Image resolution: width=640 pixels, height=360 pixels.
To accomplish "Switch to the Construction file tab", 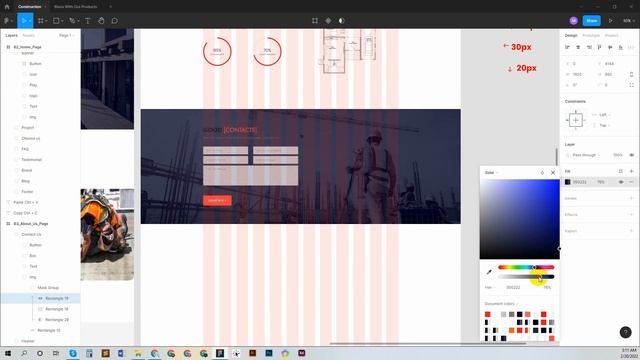I will pos(29,7).
